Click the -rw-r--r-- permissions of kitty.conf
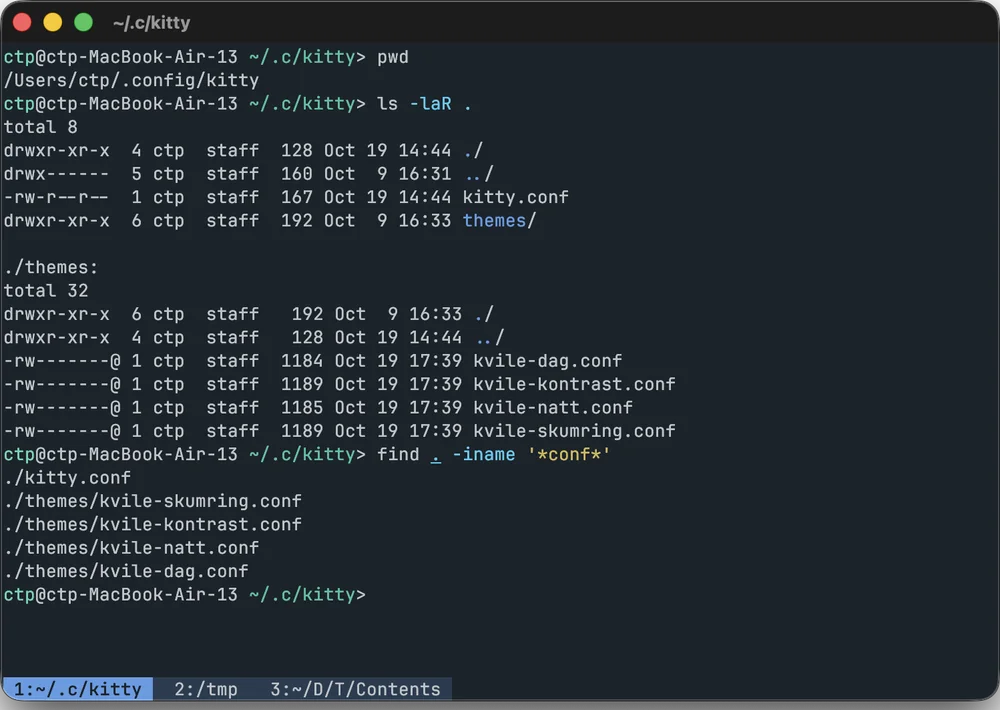The width and height of the screenshot is (1000, 710). point(56,197)
